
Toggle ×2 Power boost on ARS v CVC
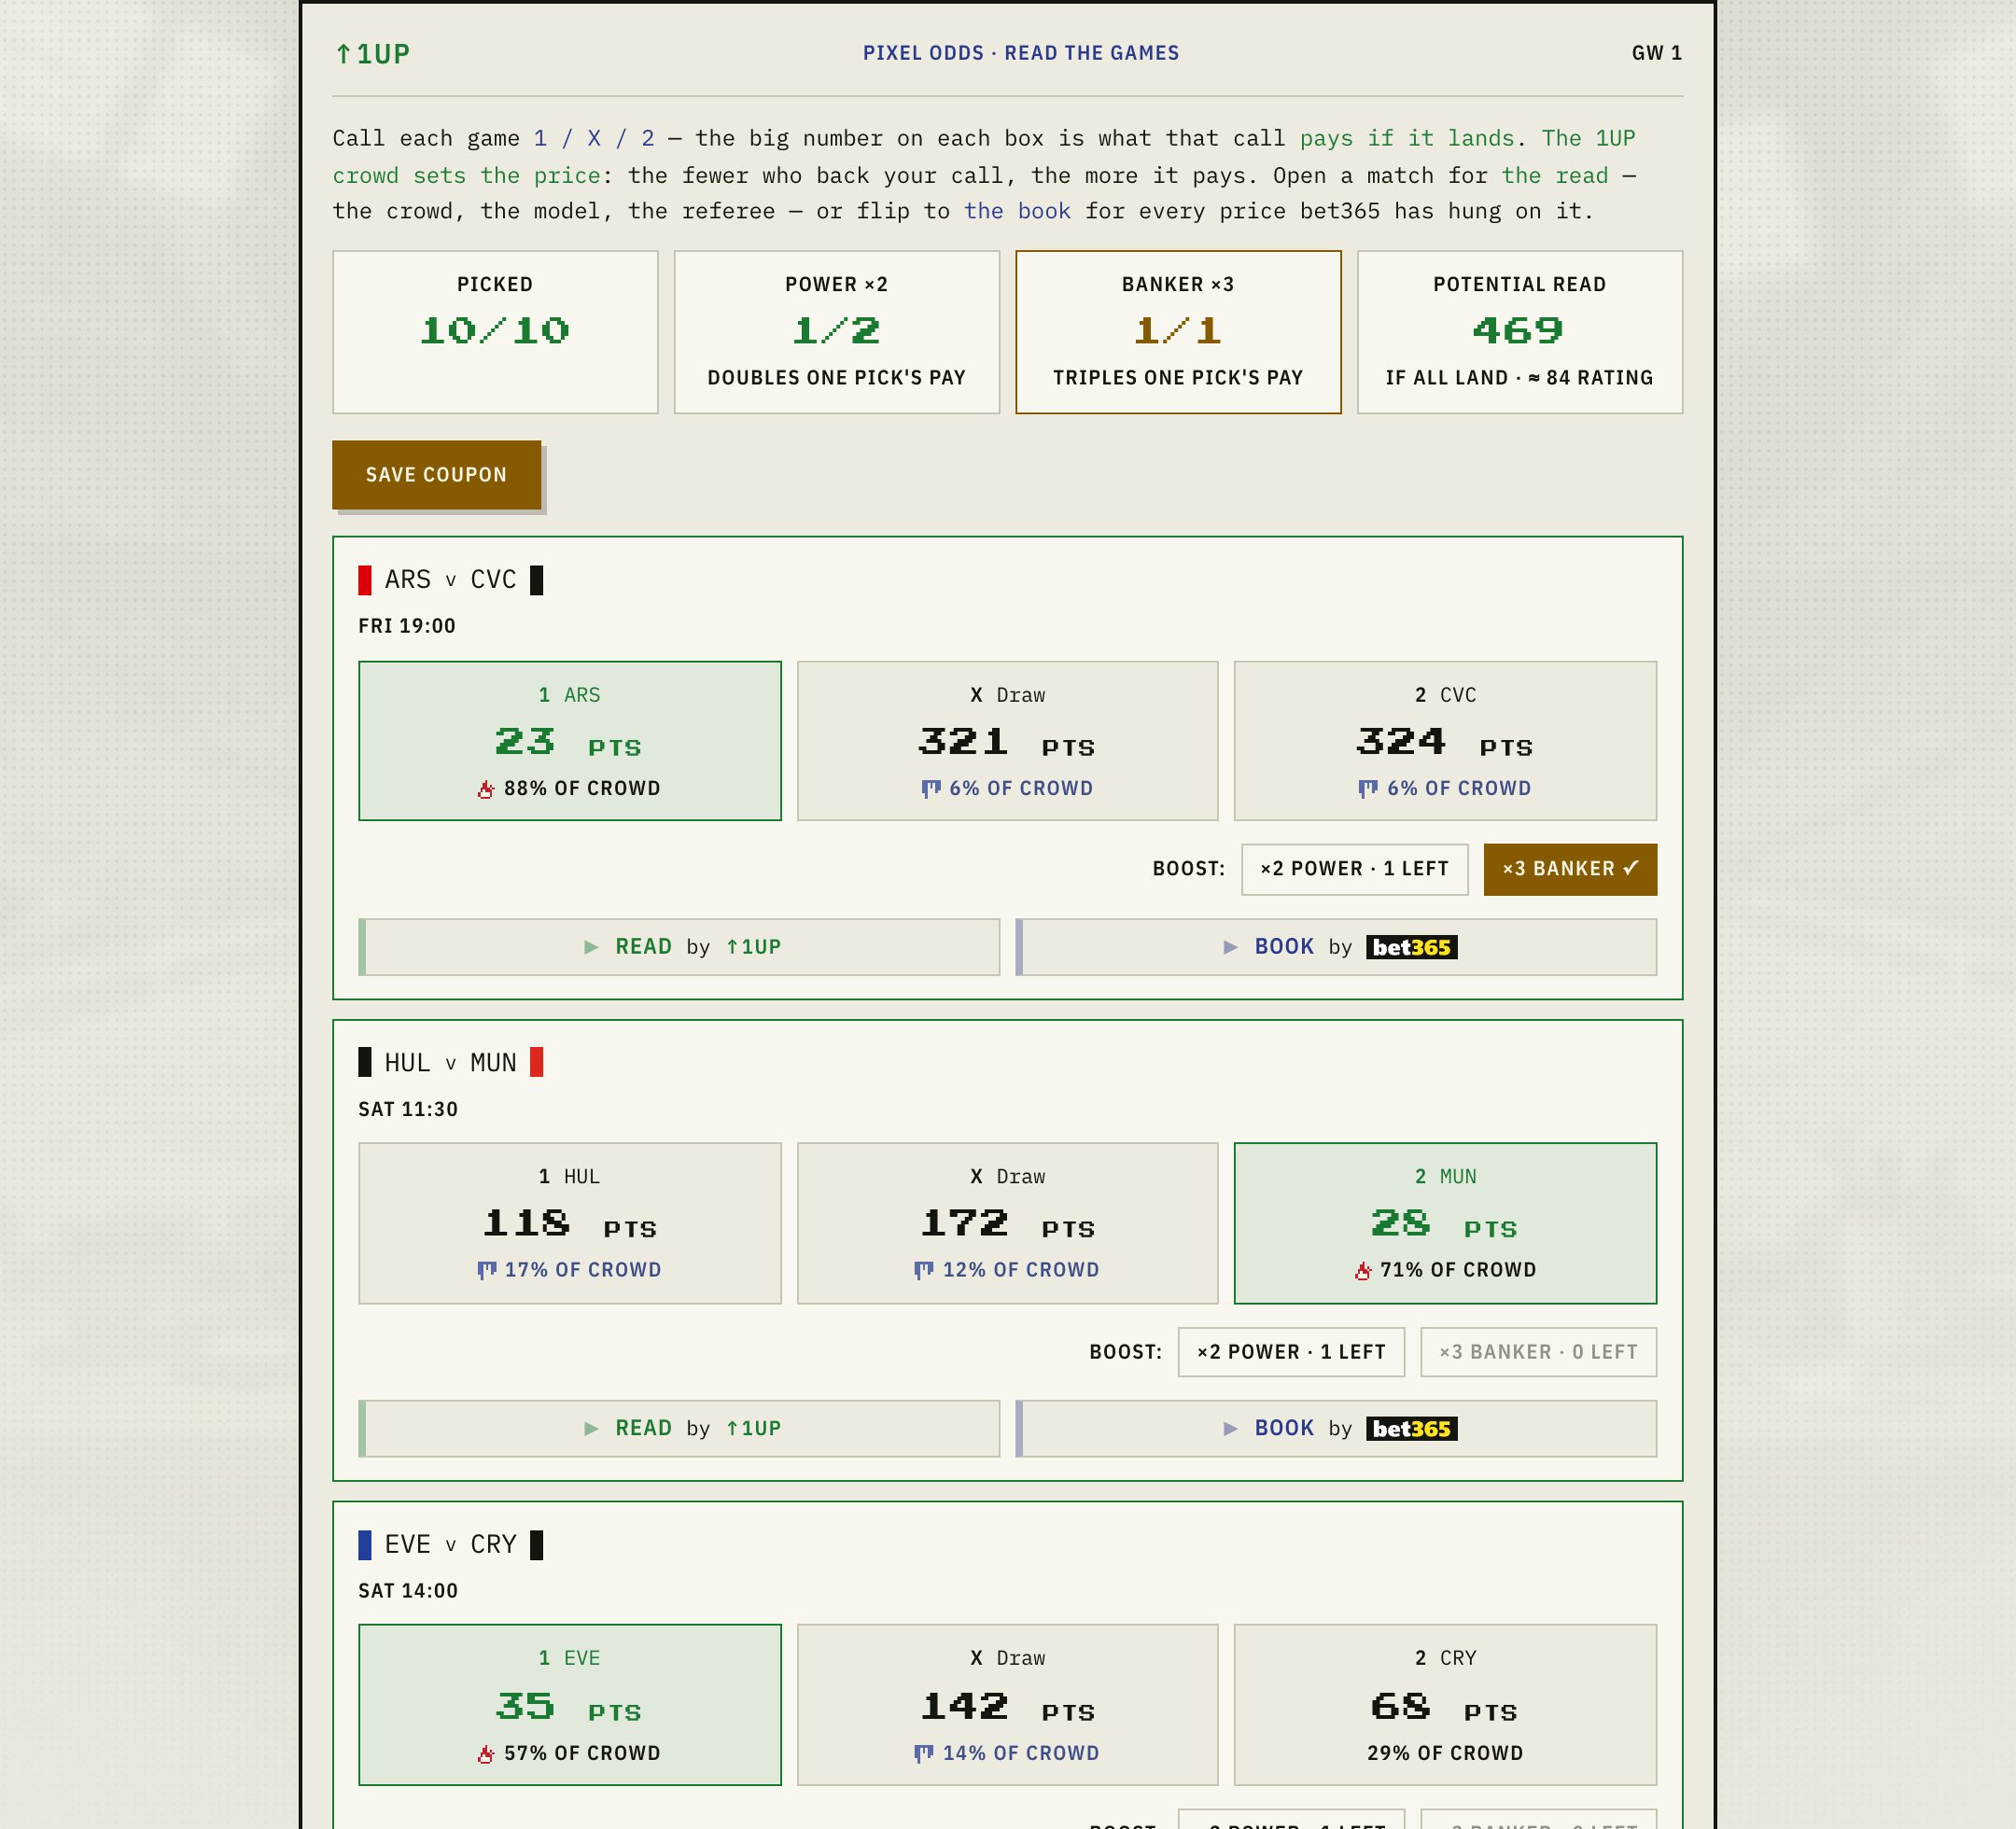pyautogui.click(x=1355, y=870)
